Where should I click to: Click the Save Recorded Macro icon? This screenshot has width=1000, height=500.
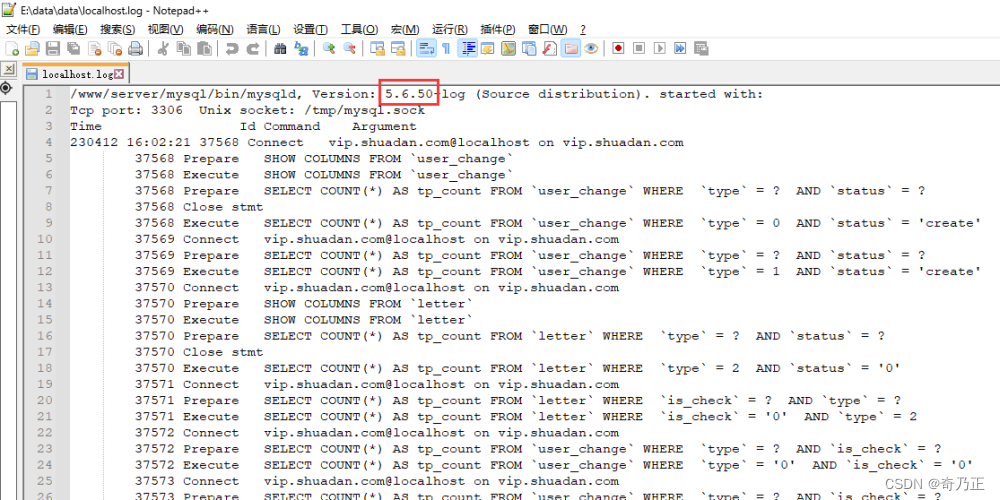(702, 48)
